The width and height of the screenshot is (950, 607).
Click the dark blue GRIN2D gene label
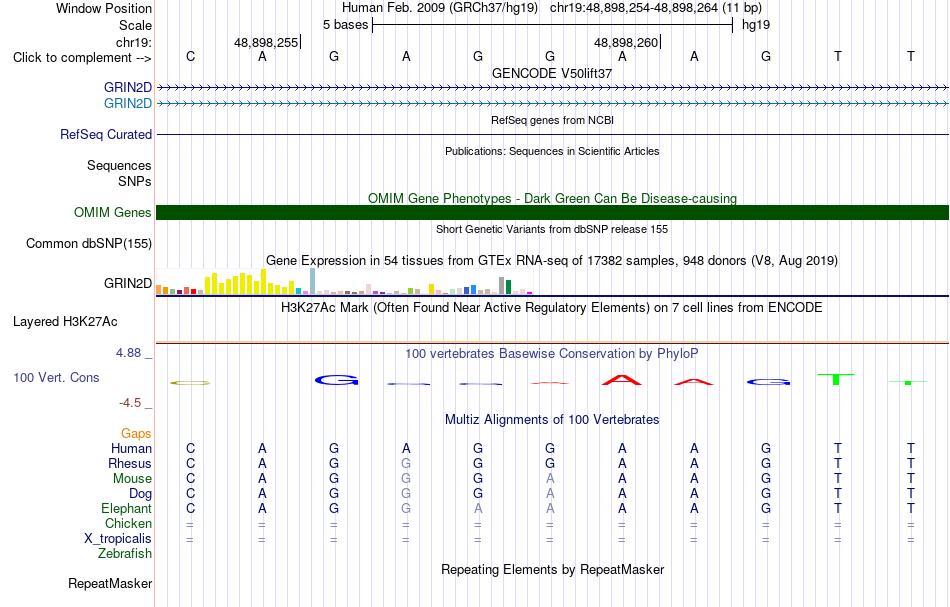[x=127, y=87]
